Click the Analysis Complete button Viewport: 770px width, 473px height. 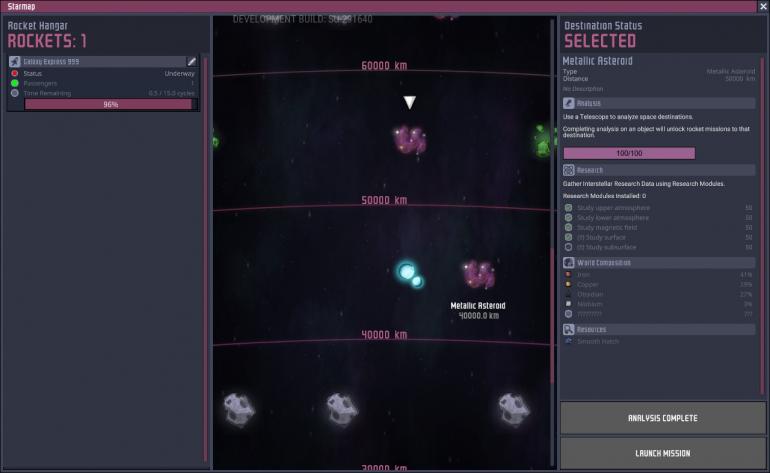663,418
